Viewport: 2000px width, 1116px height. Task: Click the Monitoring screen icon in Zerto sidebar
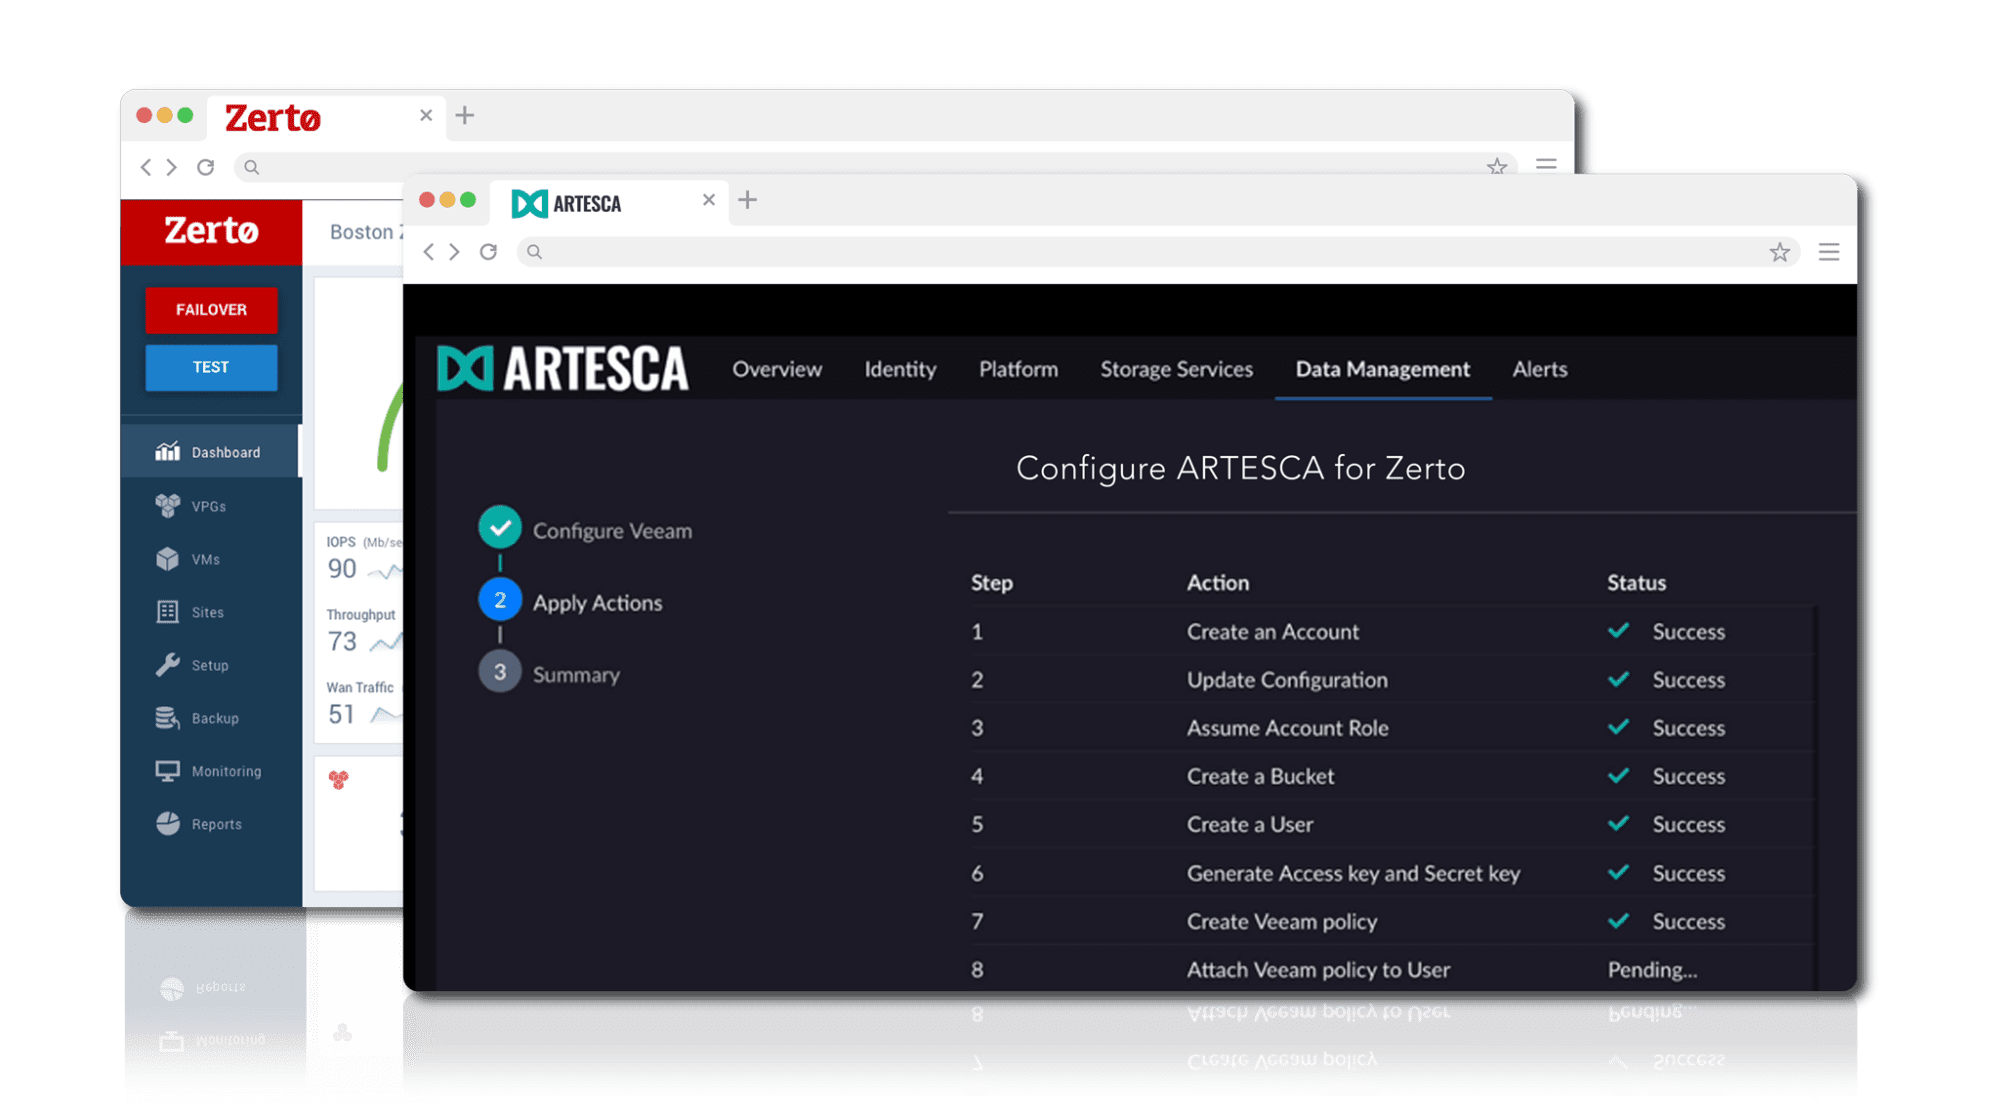167,771
